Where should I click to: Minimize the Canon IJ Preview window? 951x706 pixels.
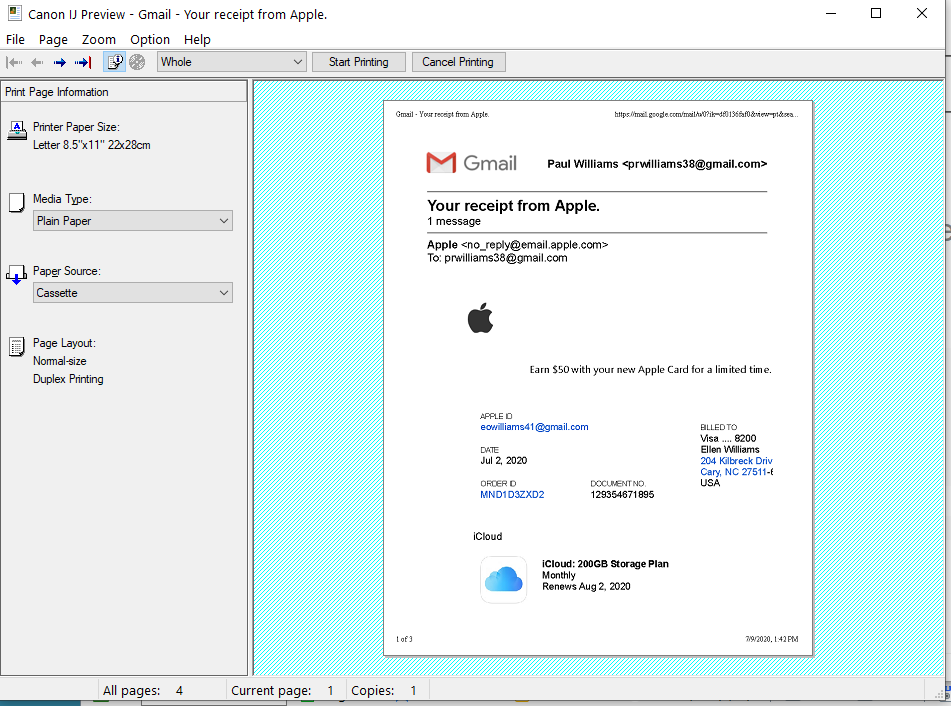click(x=831, y=13)
